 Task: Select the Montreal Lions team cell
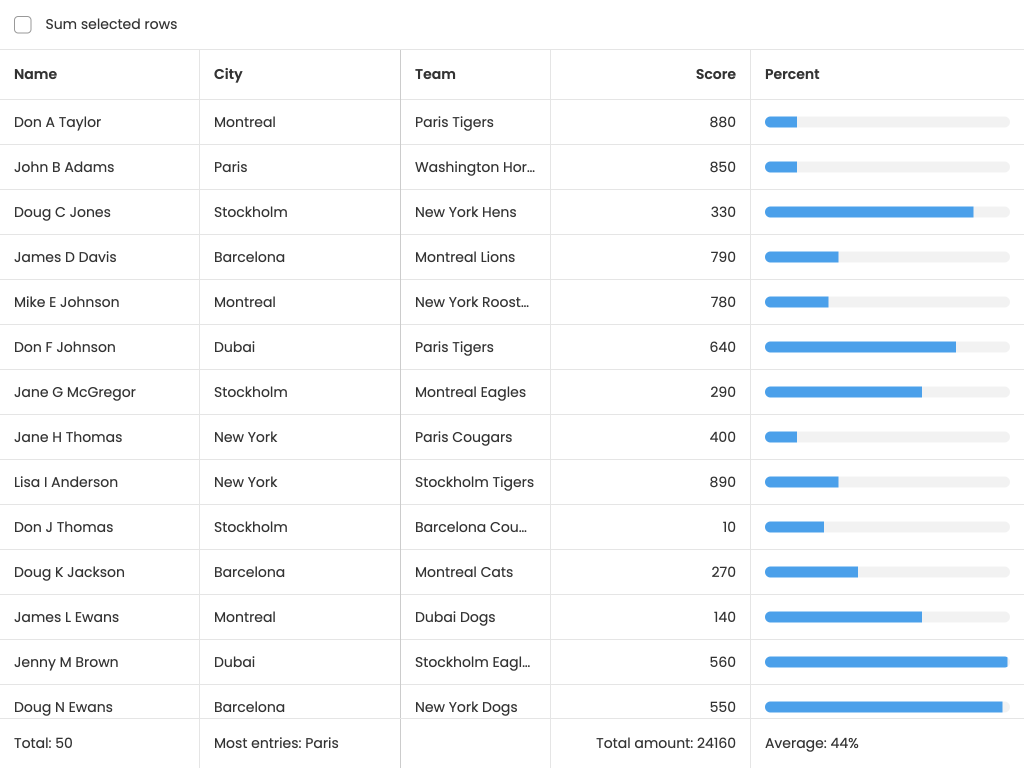pos(465,257)
